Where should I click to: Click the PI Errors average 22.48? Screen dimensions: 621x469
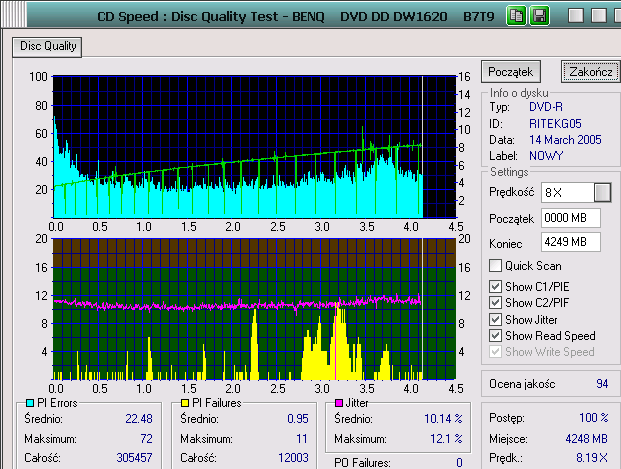pos(139,419)
